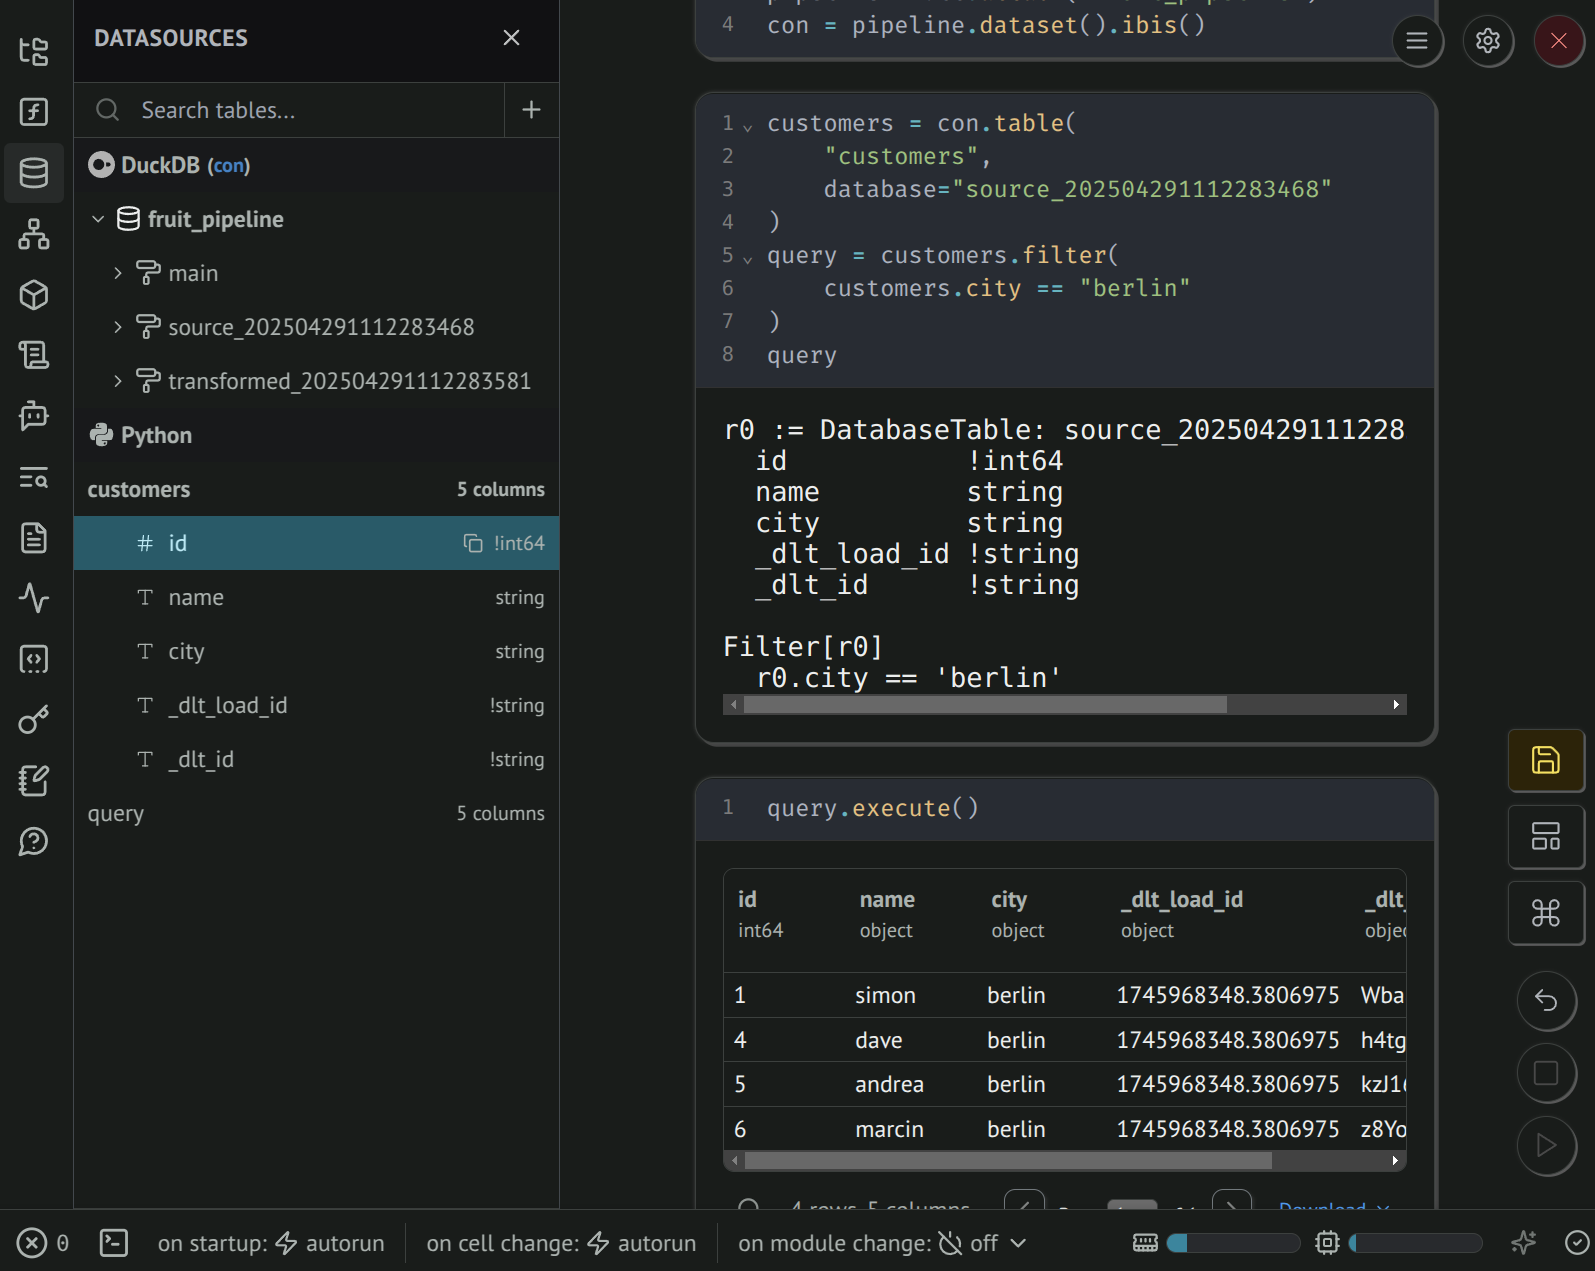The height and width of the screenshot is (1271, 1595).
Task: Open the file explorer sidebar icon
Action: [x=34, y=51]
